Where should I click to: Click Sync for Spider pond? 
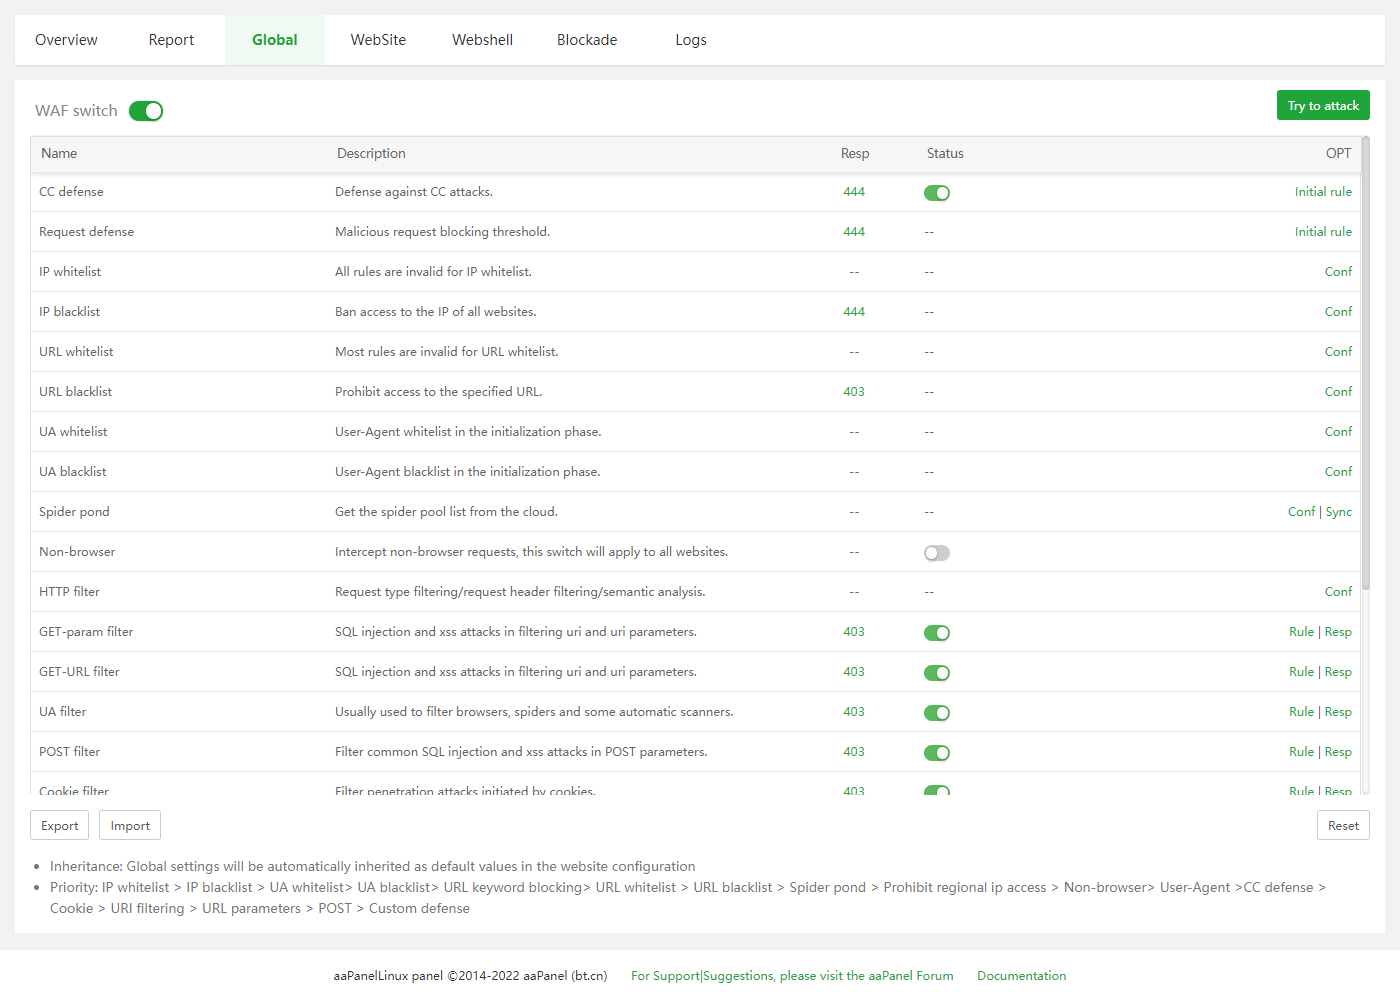pos(1338,512)
